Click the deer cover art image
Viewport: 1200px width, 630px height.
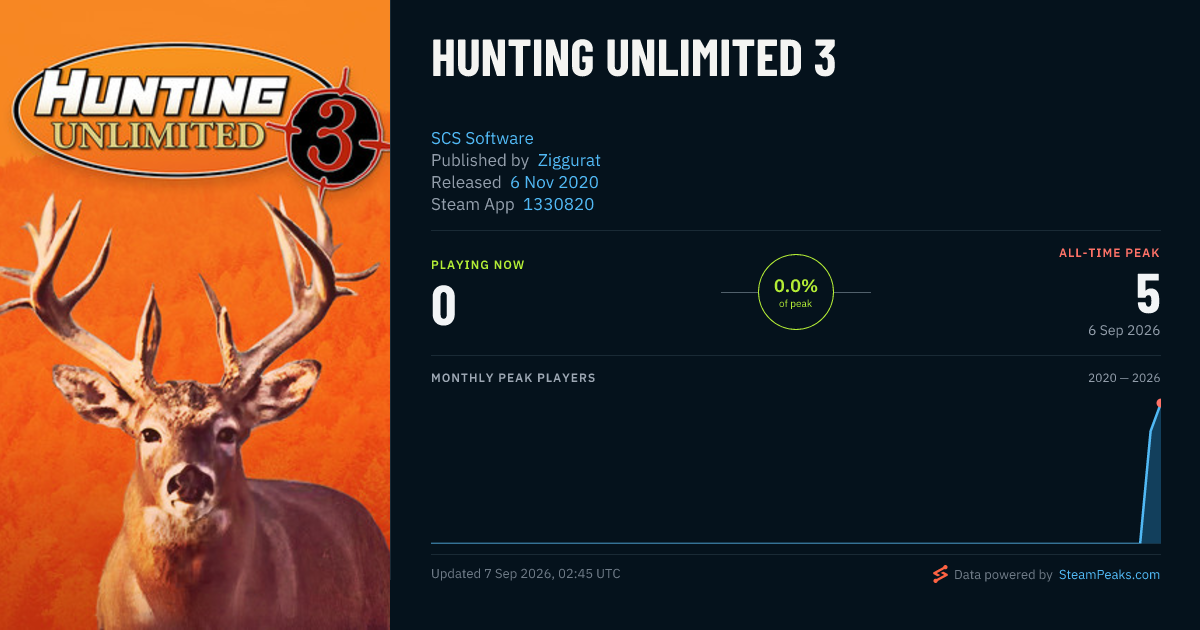tap(195, 315)
